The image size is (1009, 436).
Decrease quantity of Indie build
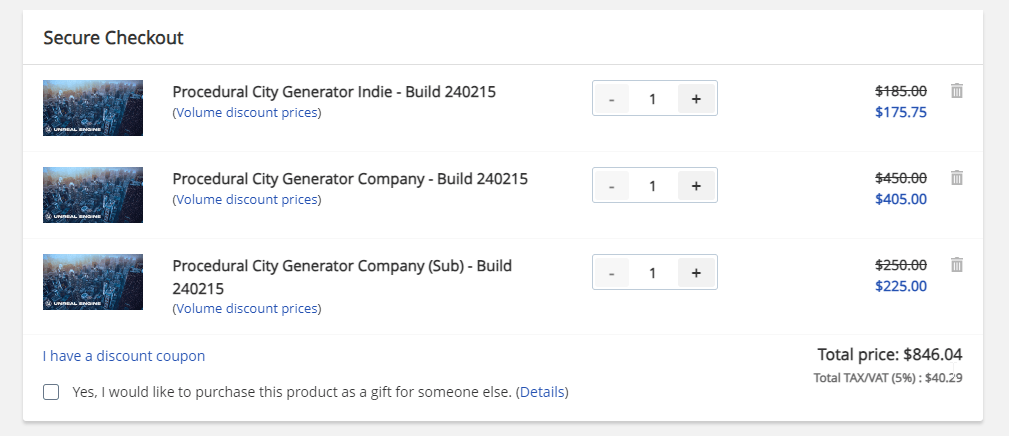coord(612,99)
